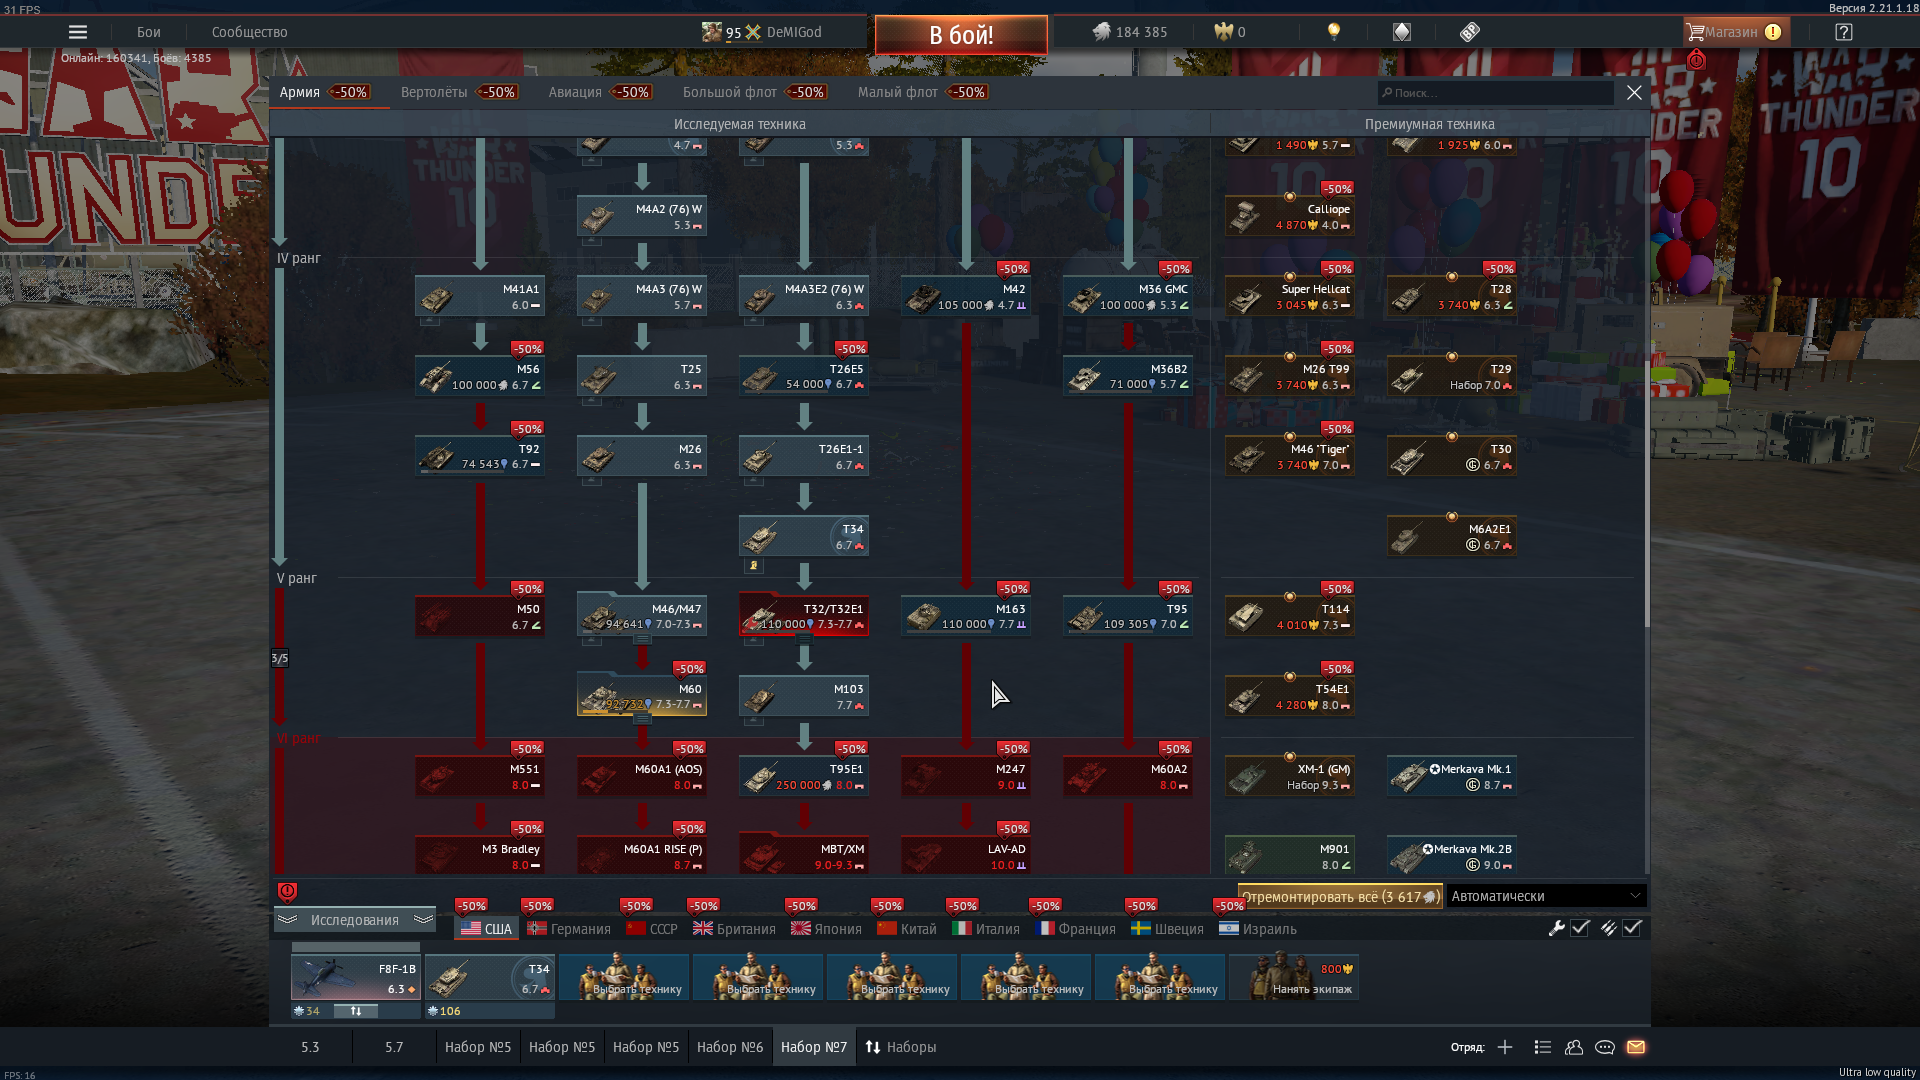1920x1080 pixels.
Task: Collapse the Исследования research panel
Action: [355, 920]
